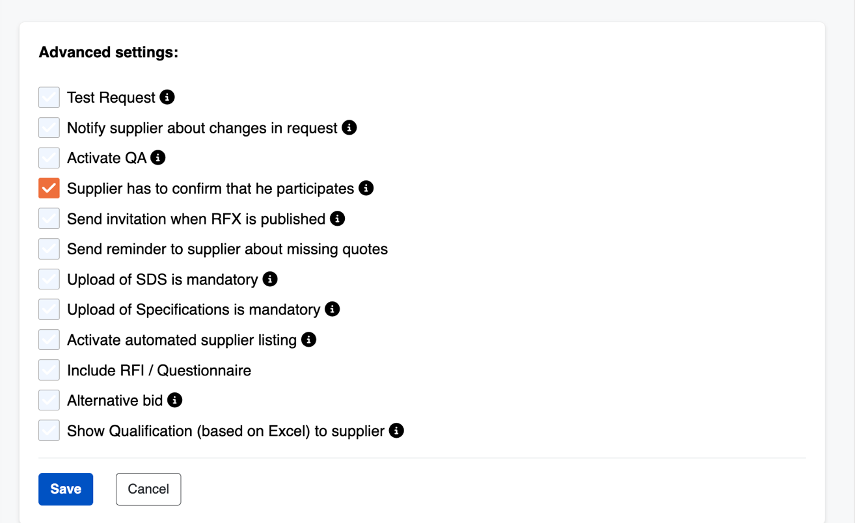
Task: Check the Alternative bid checkbox
Action: coord(49,400)
